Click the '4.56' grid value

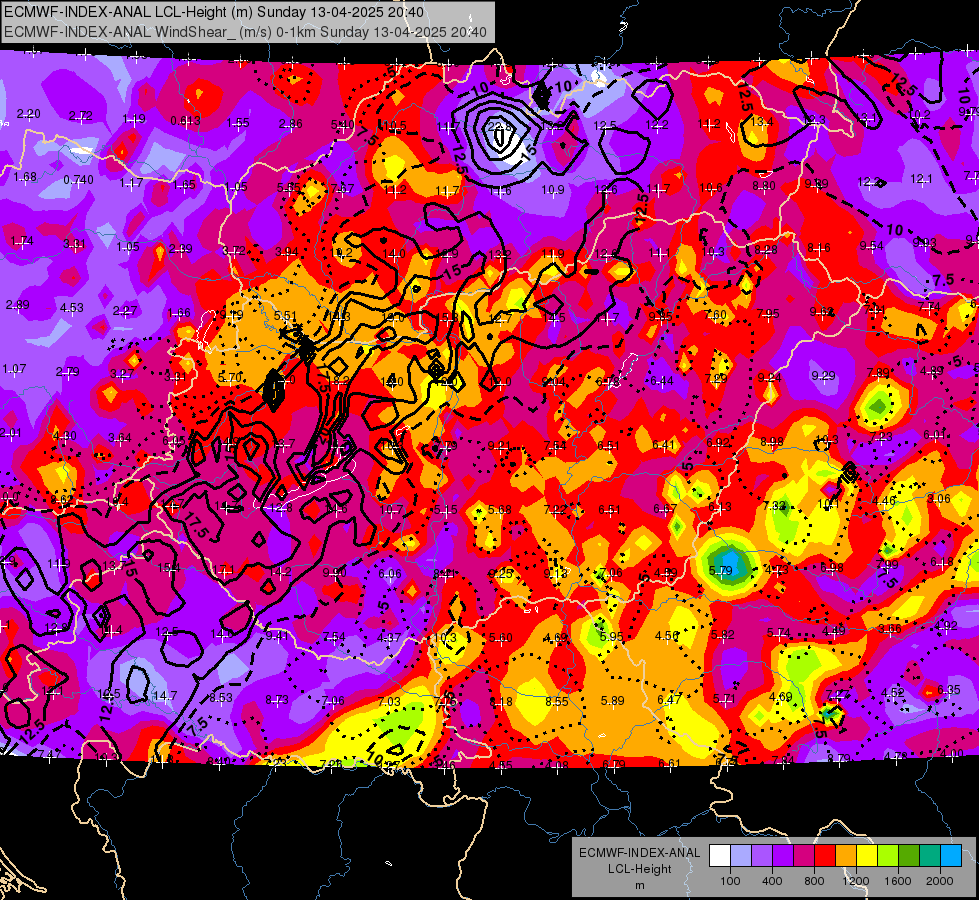(x=667, y=635)
